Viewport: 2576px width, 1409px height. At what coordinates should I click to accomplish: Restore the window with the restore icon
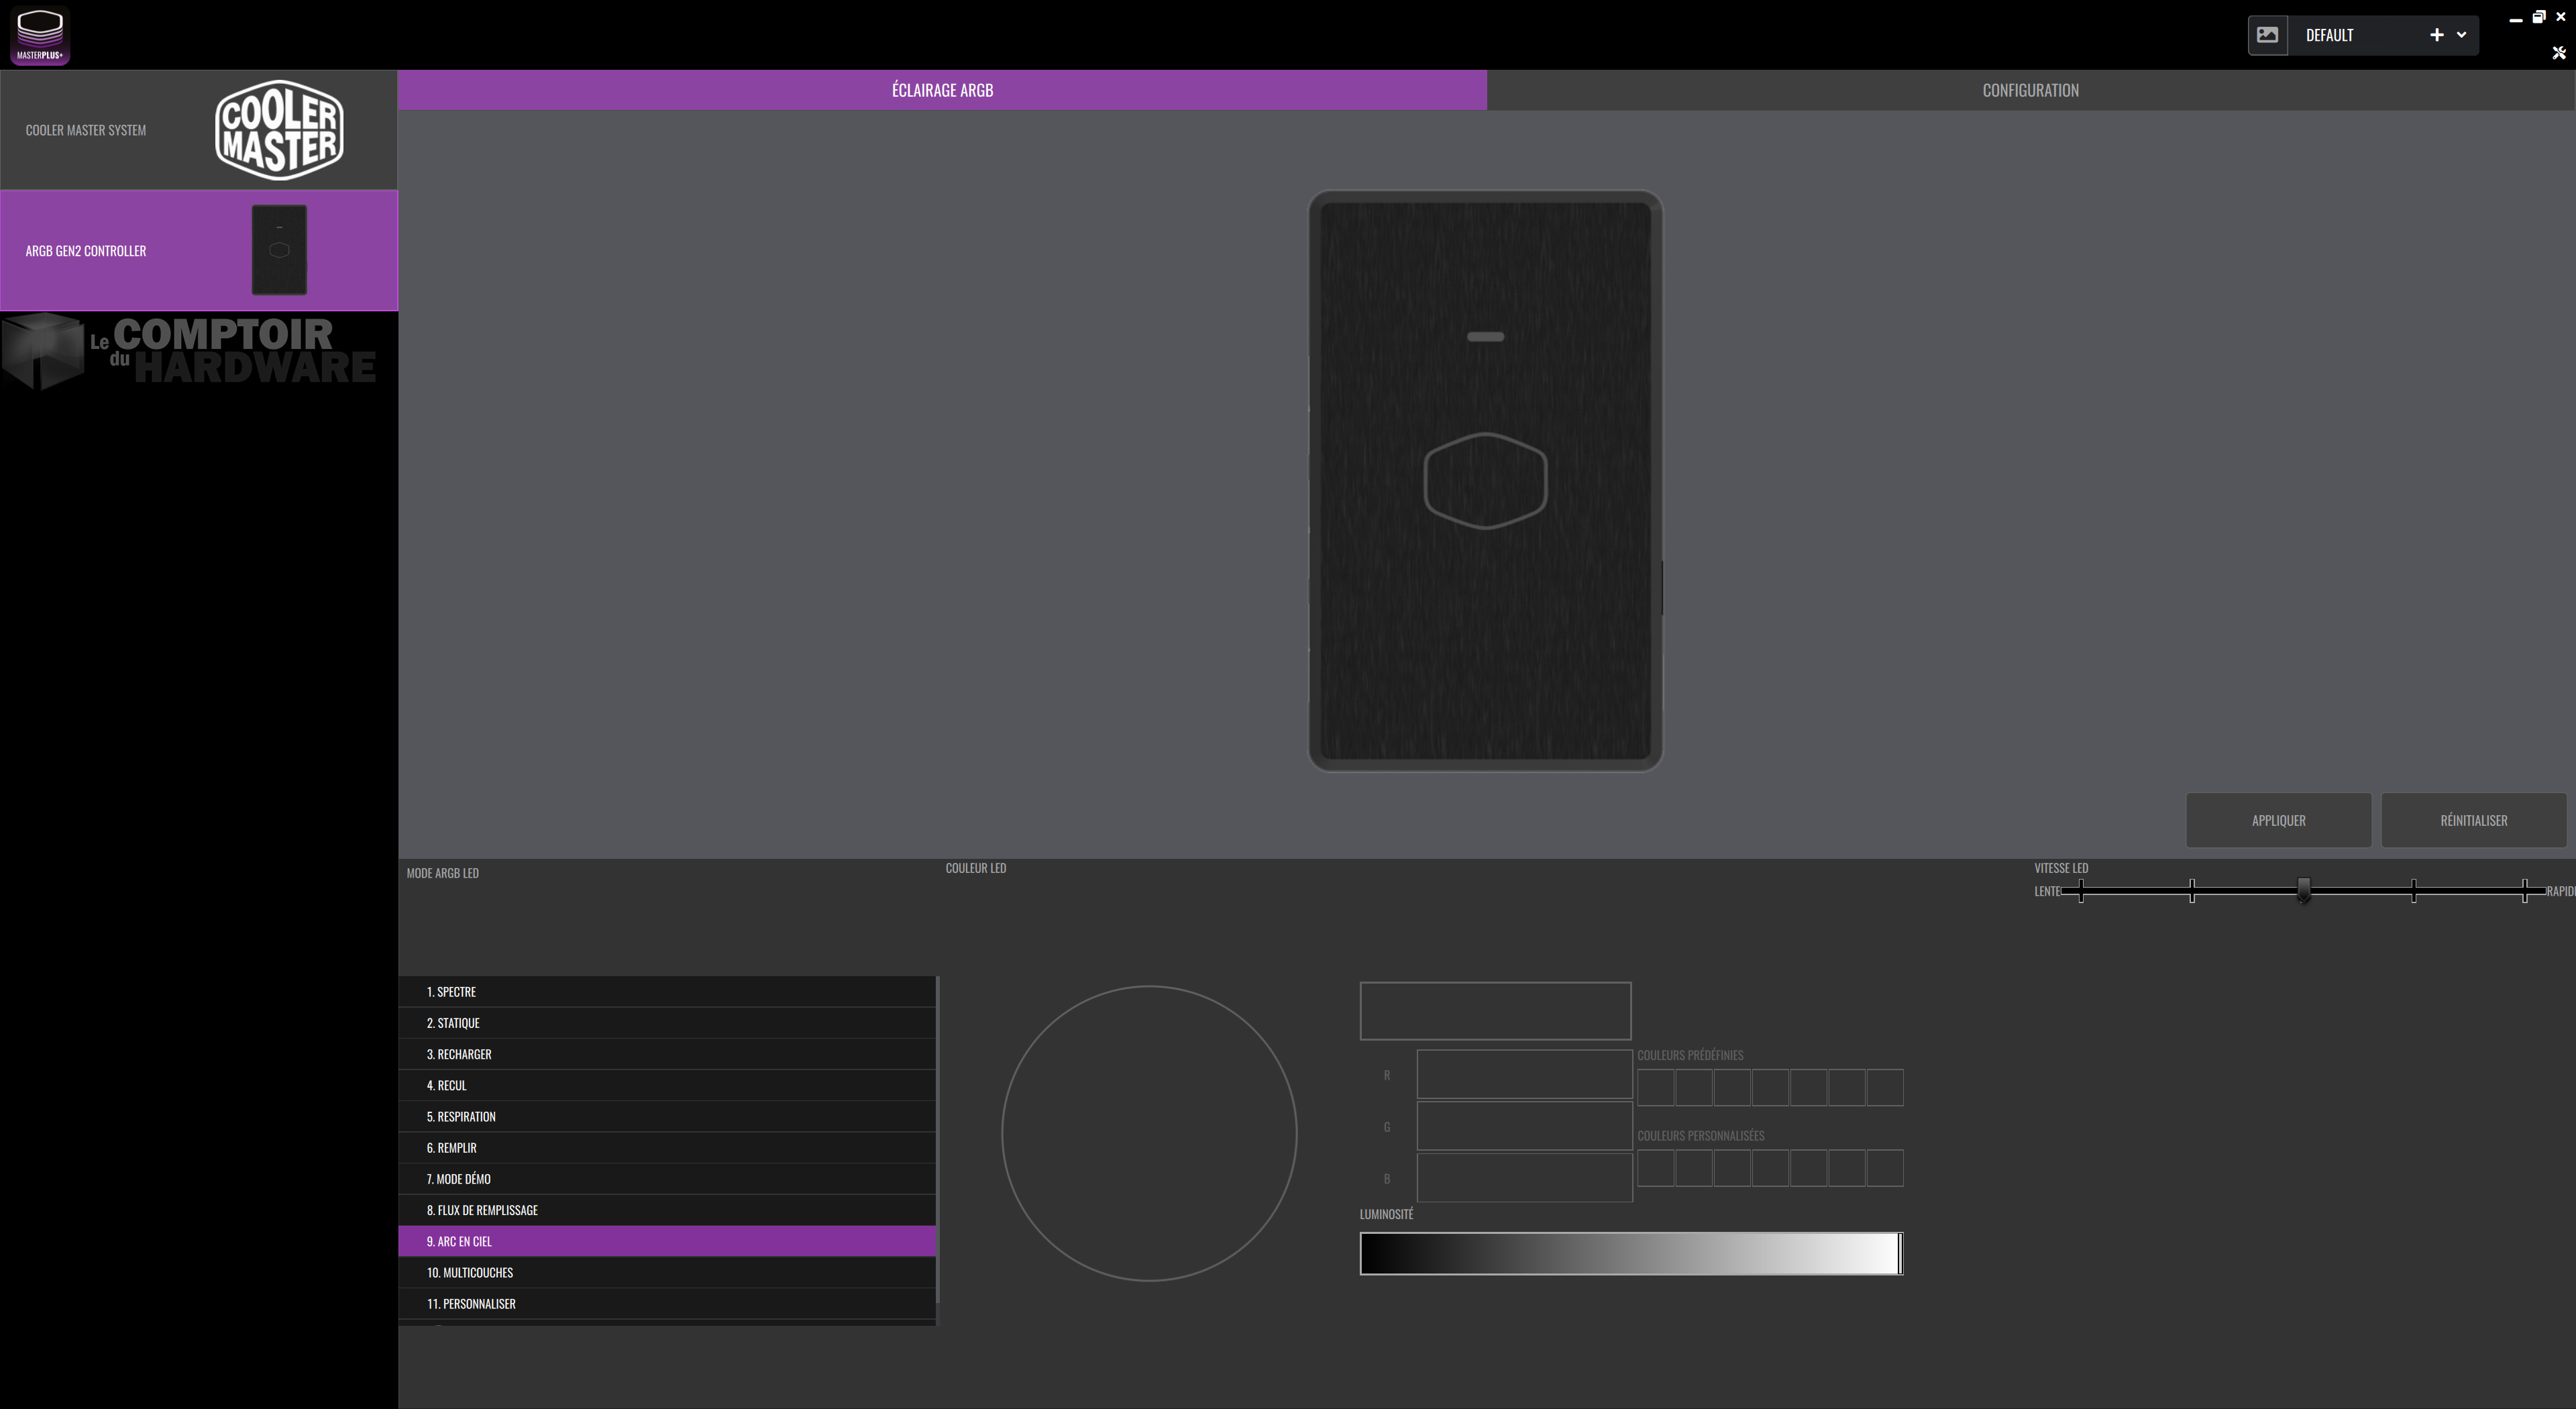(x=2538, y=17)
